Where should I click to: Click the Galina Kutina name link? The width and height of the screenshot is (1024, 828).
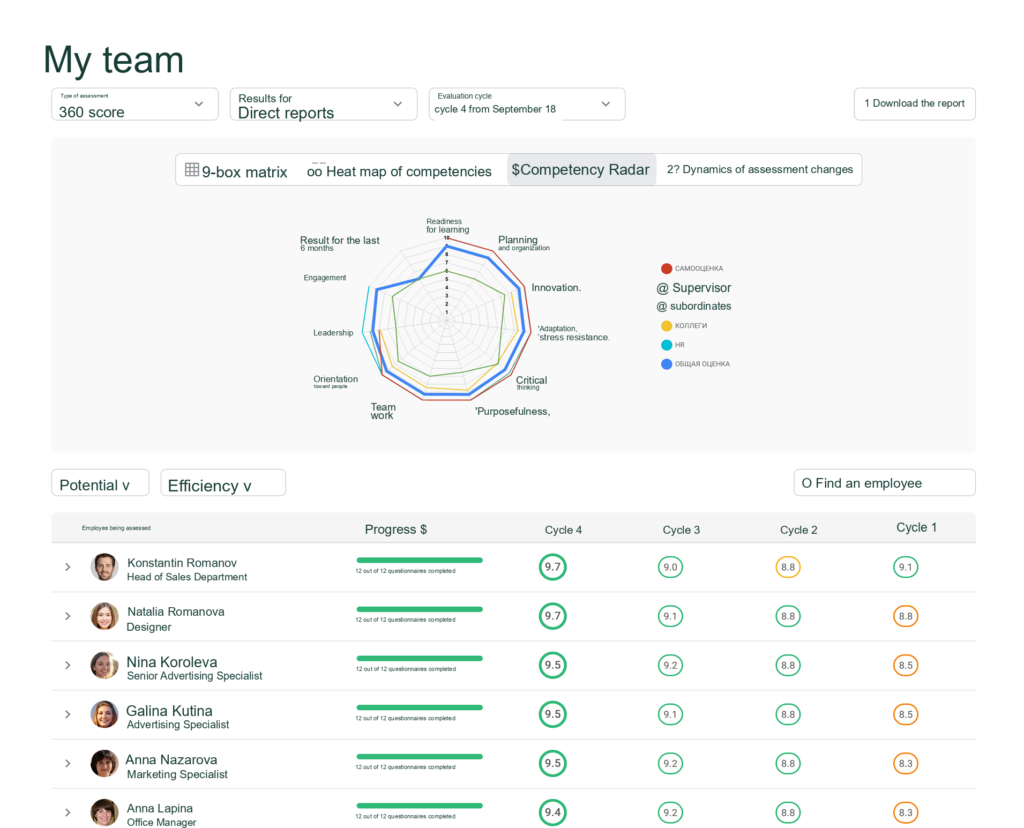(169, 710)
